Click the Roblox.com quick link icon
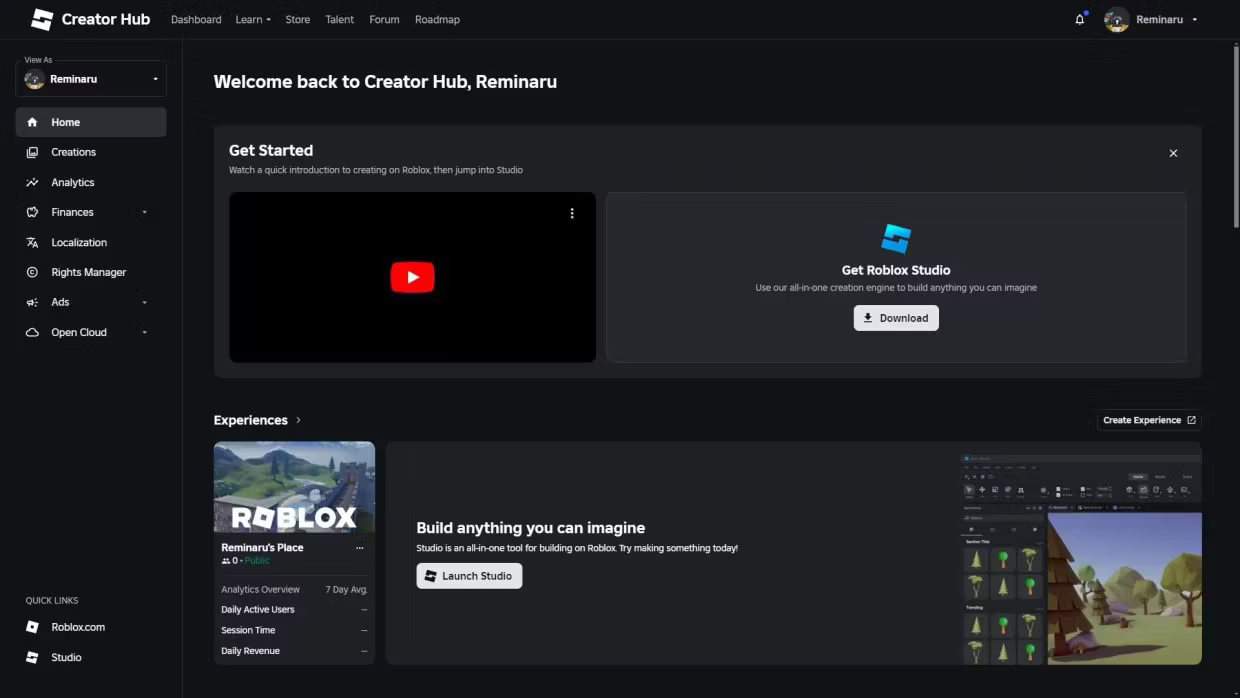Viewport: 1240px width, 698px height. (x=33, y=627)
